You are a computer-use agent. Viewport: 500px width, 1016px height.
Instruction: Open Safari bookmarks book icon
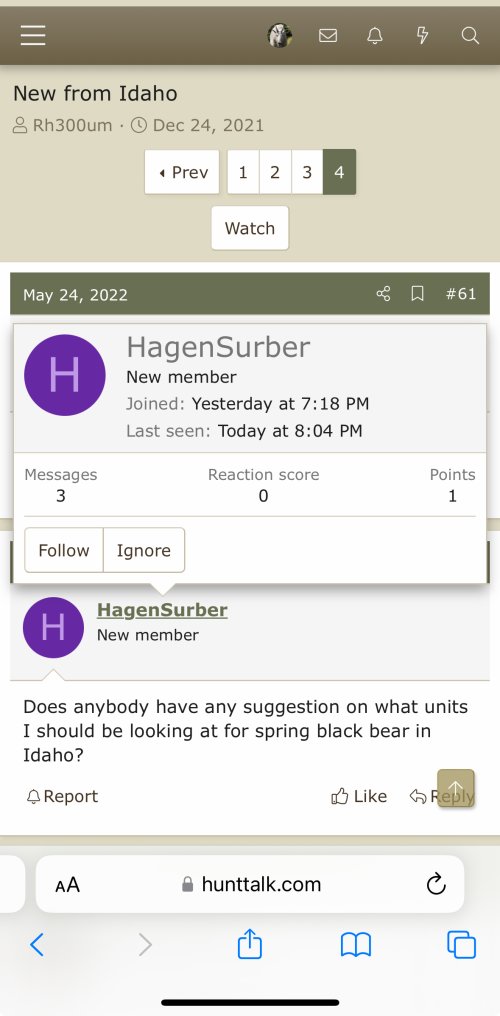356,945
